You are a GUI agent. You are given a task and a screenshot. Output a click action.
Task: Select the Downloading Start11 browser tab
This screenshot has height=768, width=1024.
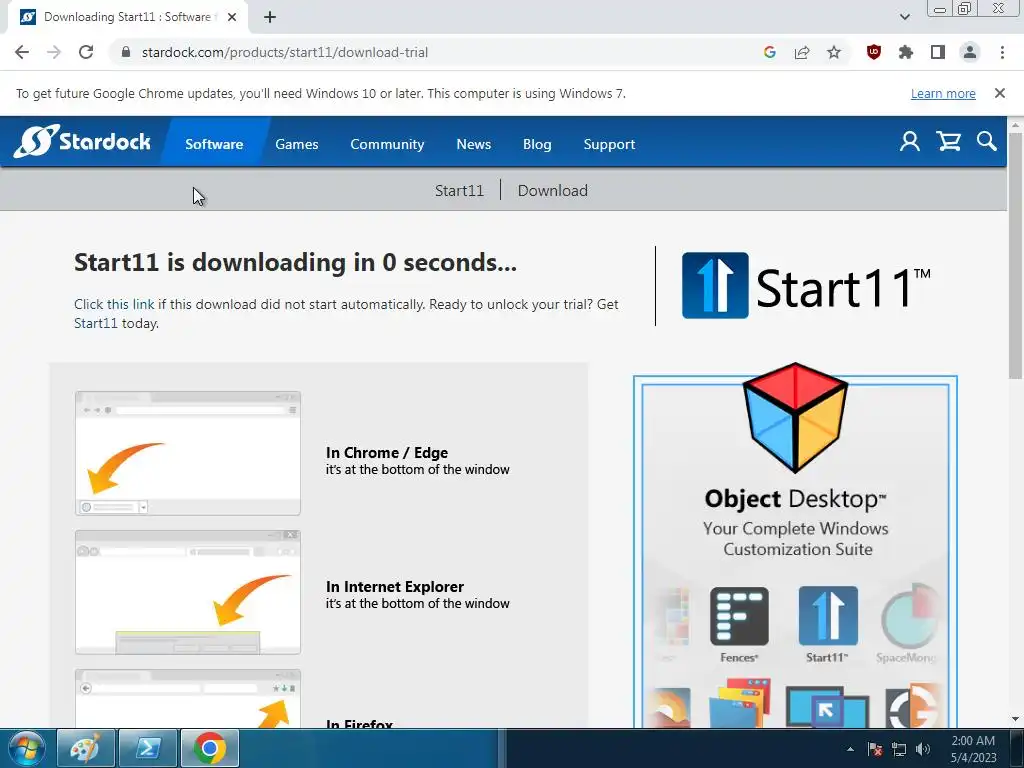127,17
